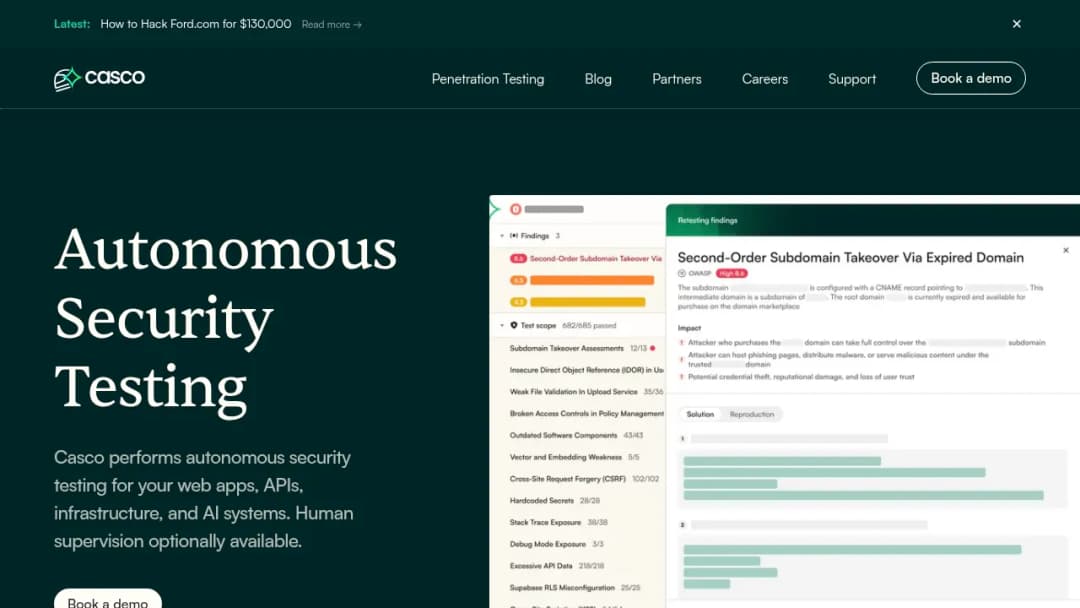The width and height of the screenshot is (1080, 608).
Task: Open the Penetration Testing menu item
Action: point(488,79)
